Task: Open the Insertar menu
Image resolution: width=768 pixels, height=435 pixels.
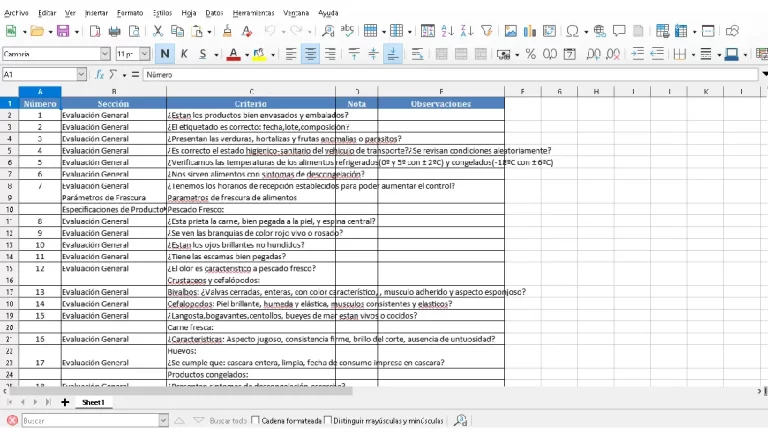Action: tap(96, 13)
